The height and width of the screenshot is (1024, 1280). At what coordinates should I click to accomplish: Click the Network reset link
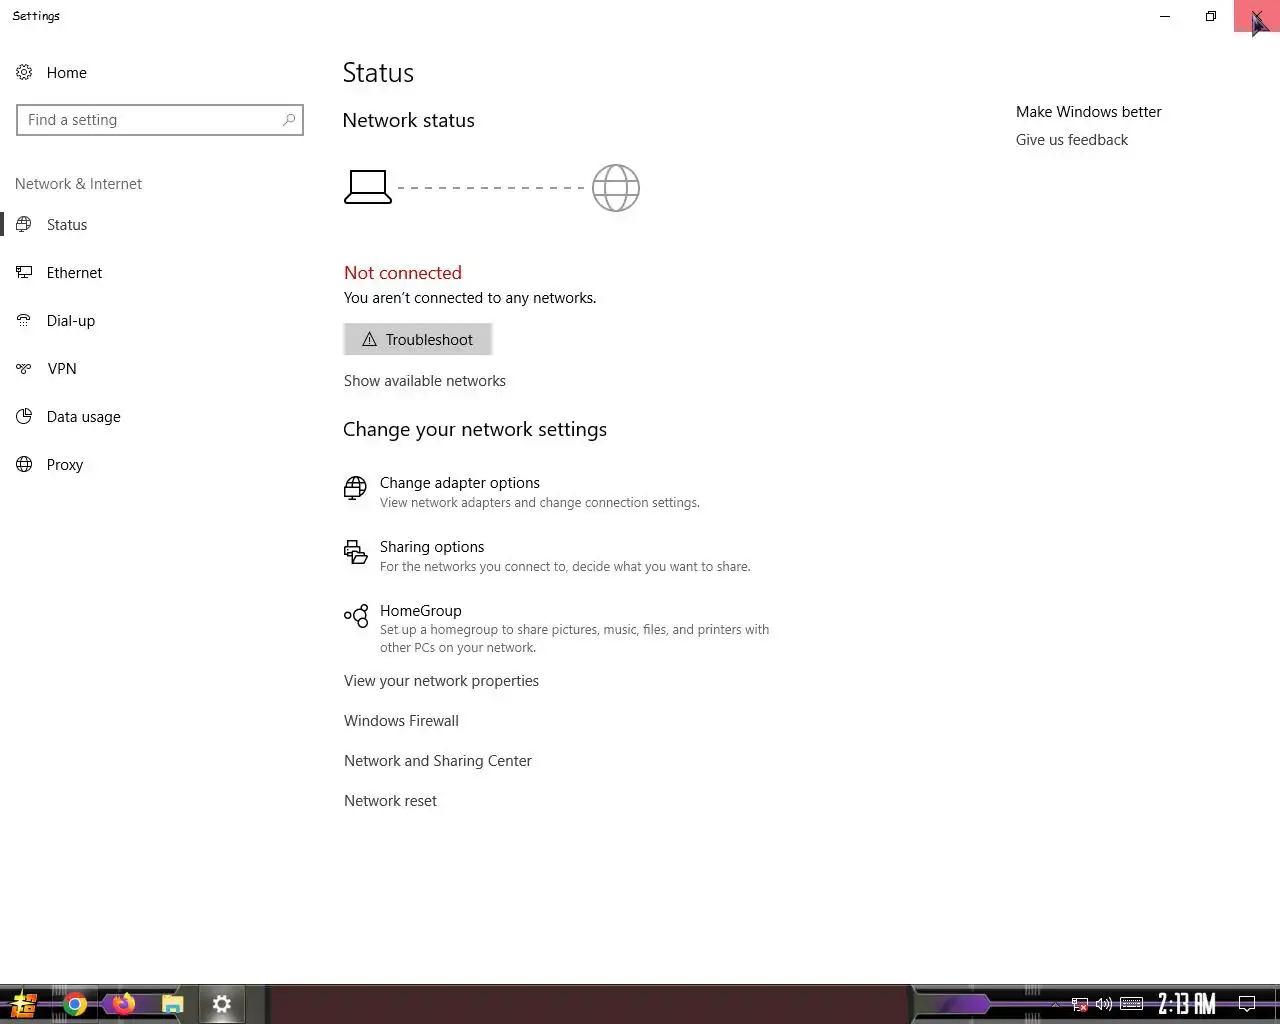pos(390,801)
